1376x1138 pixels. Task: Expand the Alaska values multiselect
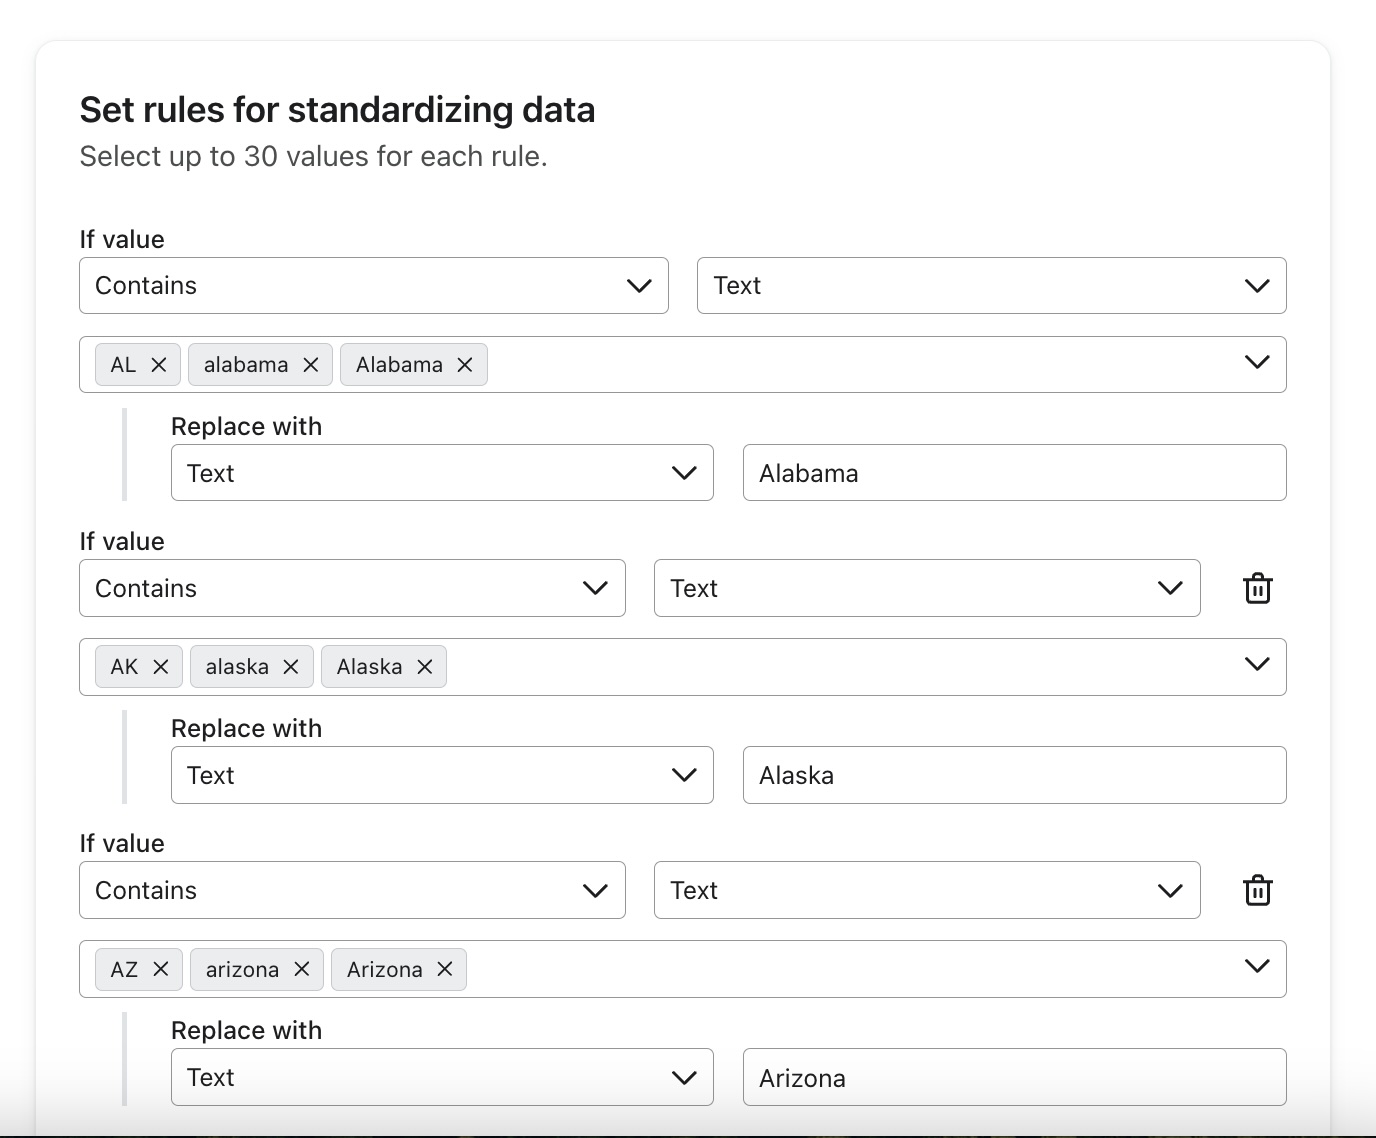click(x=1255, y=666)
